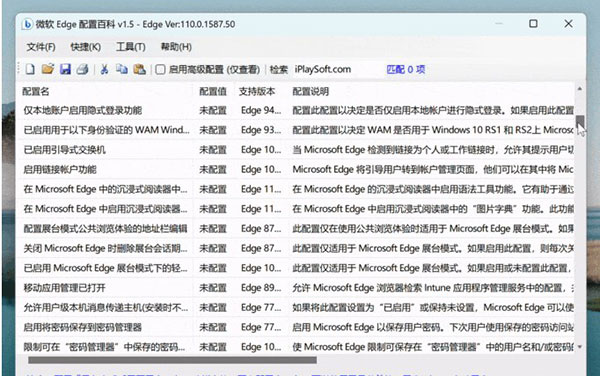Select row 启用链接帐户功能
Viewport: 600px width, 376px height.
click(295, 169)
